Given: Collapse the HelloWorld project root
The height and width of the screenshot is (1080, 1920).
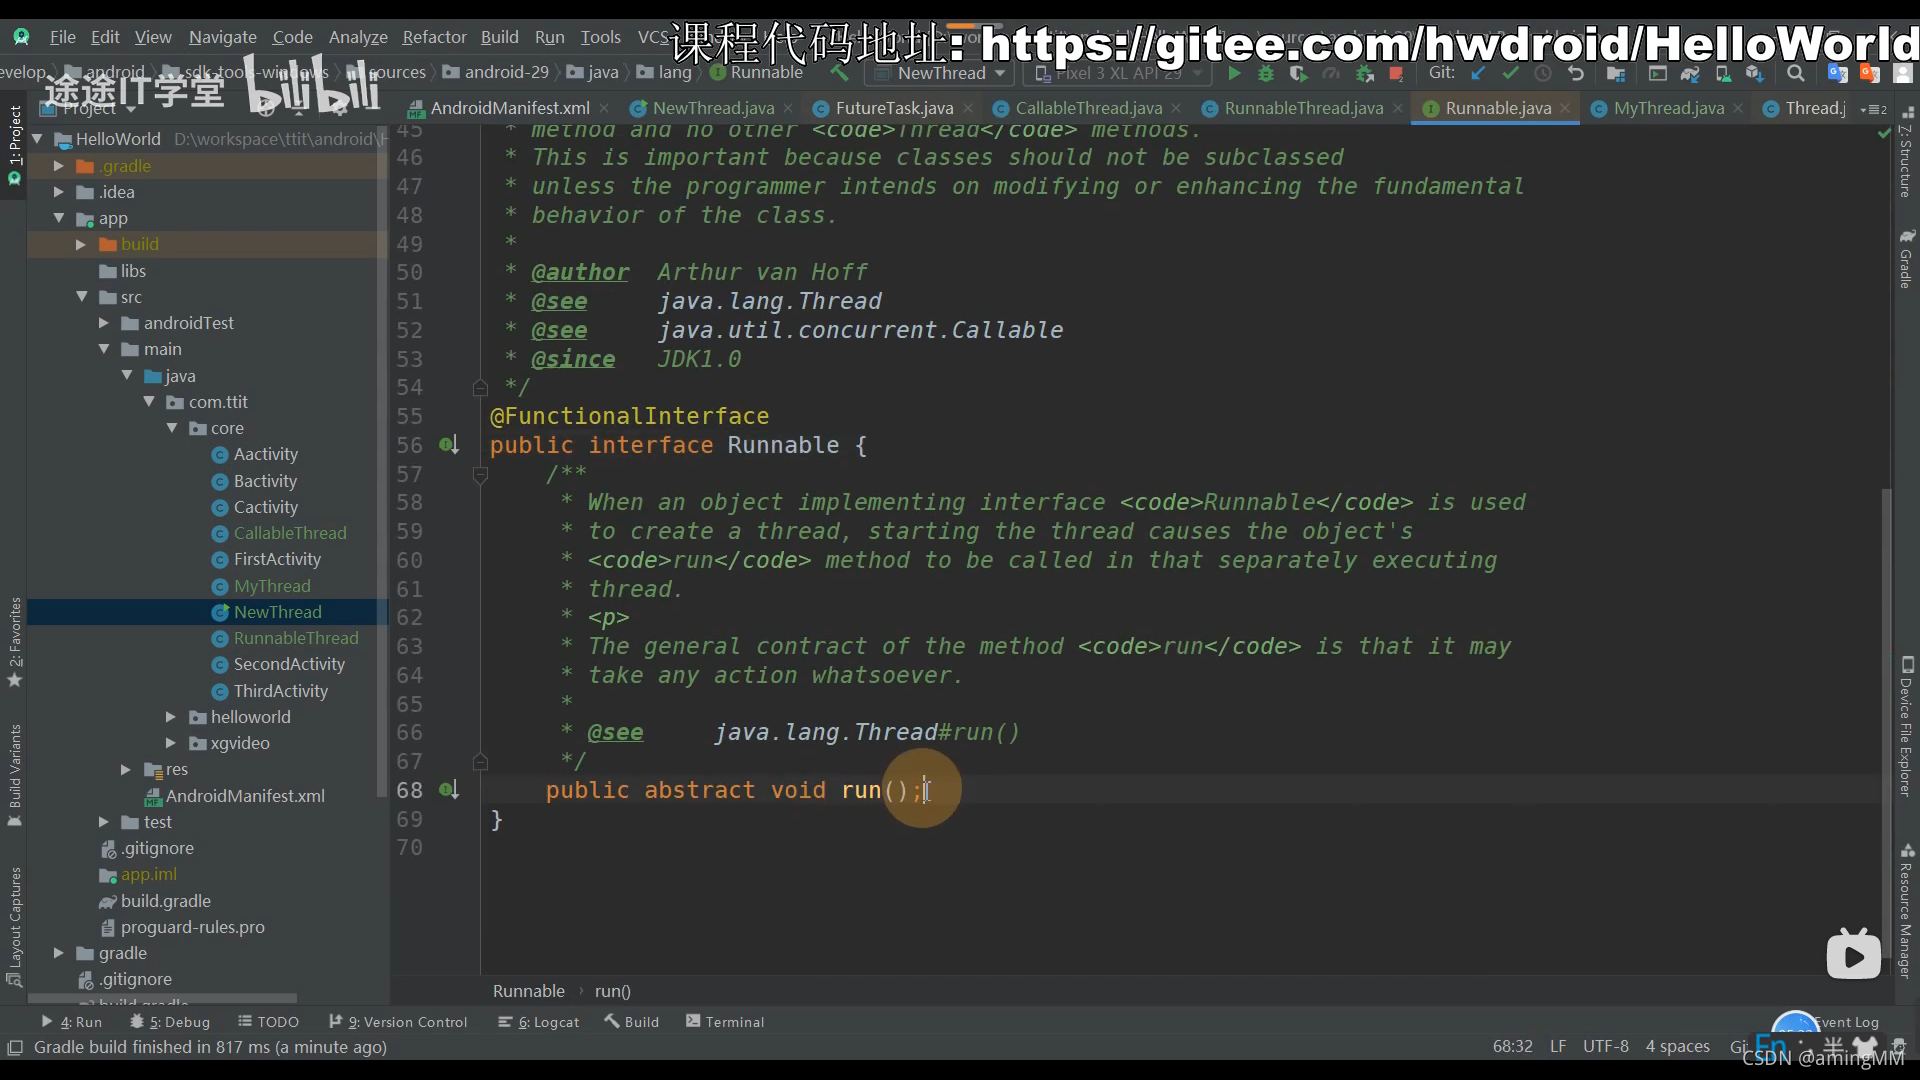Looking at the screenshot, I should (x=37, y=139).
